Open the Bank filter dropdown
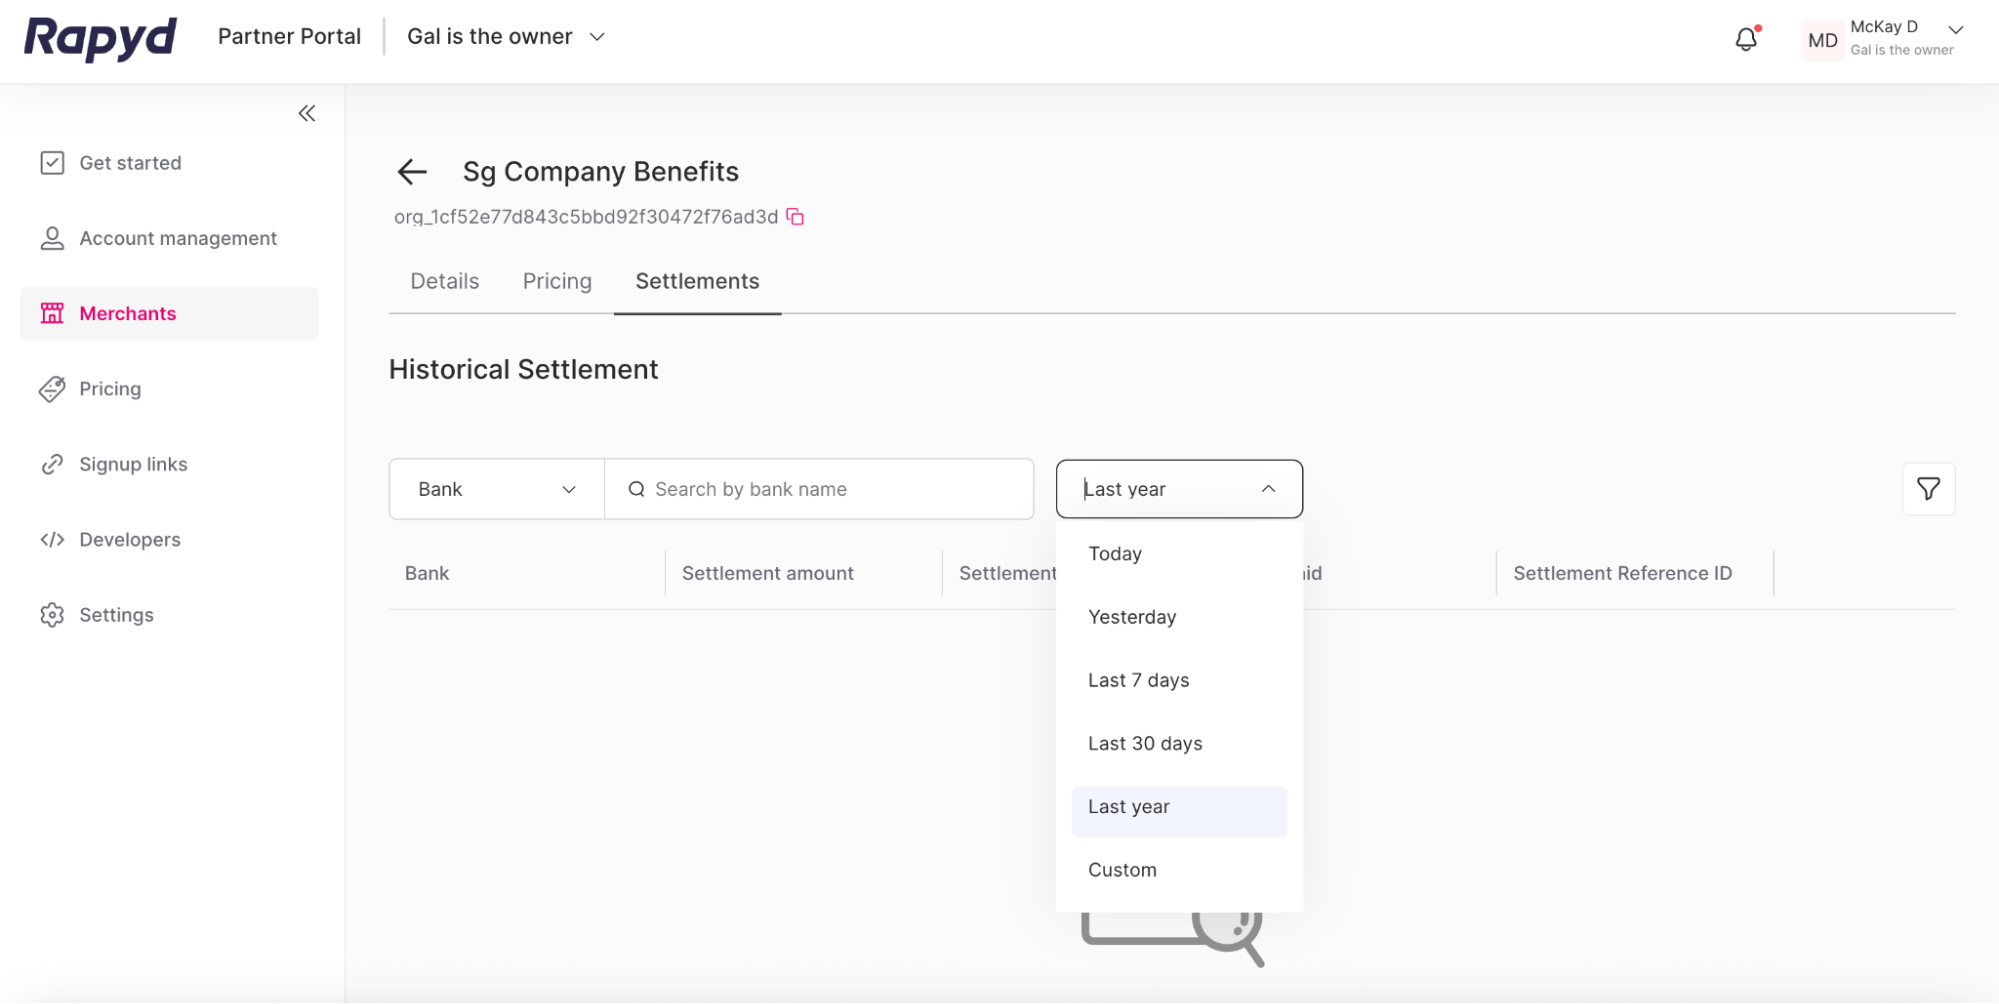The height and width of the screenshot is (1004, 1999). (495, 489)
